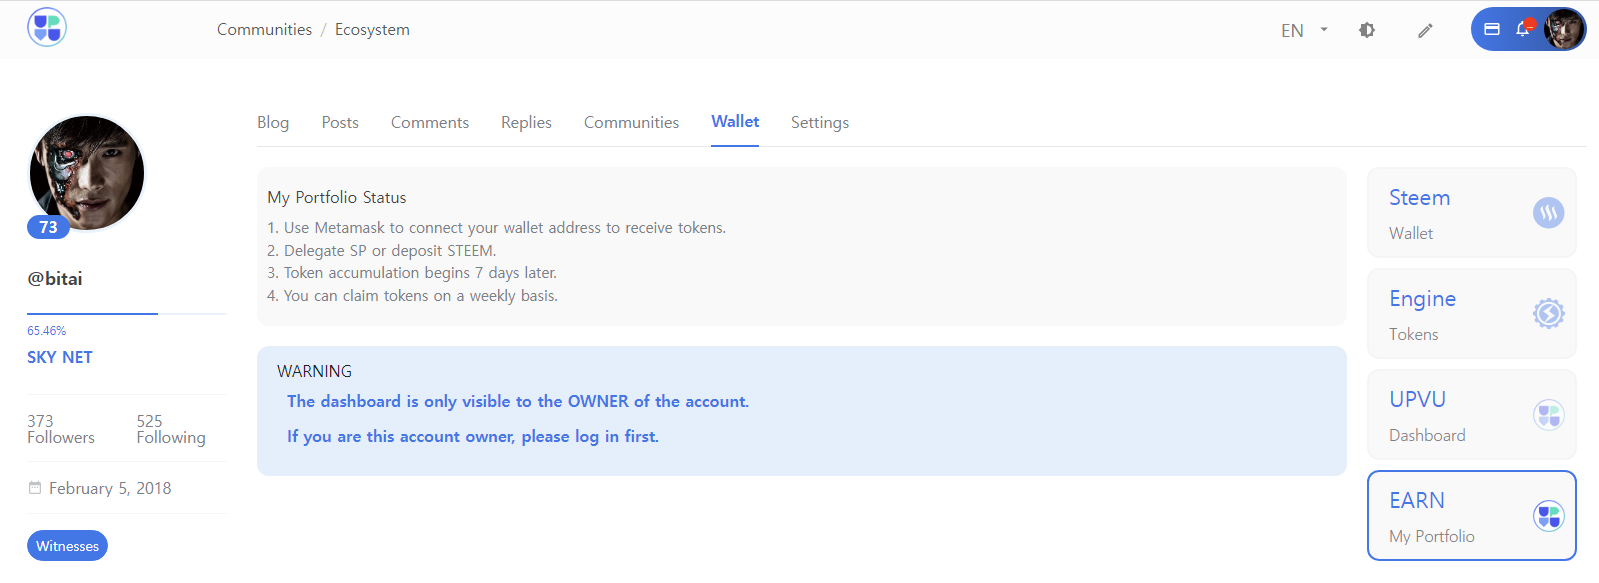
Task: Click the Steem logo icon in the Steem Wallet card
Action: point(1548,212)
